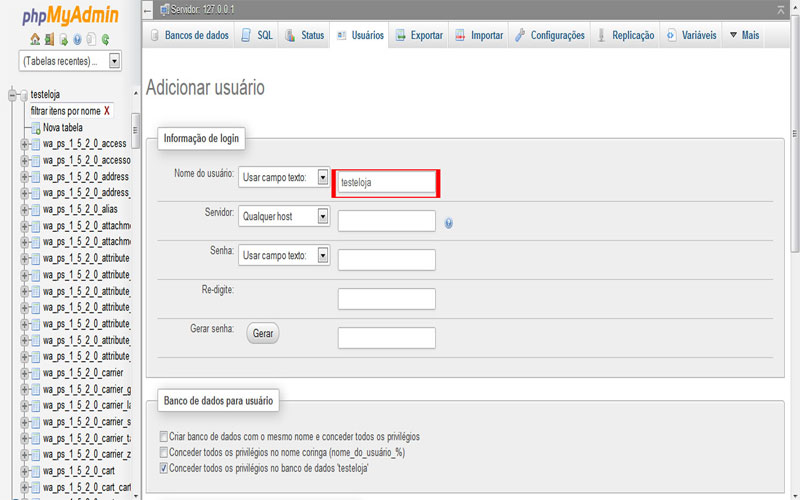This screenshot has height=500, width=800.
Task: Expand the wa_ps_1_5_2_0_access table node
Action: pos(24,144)
